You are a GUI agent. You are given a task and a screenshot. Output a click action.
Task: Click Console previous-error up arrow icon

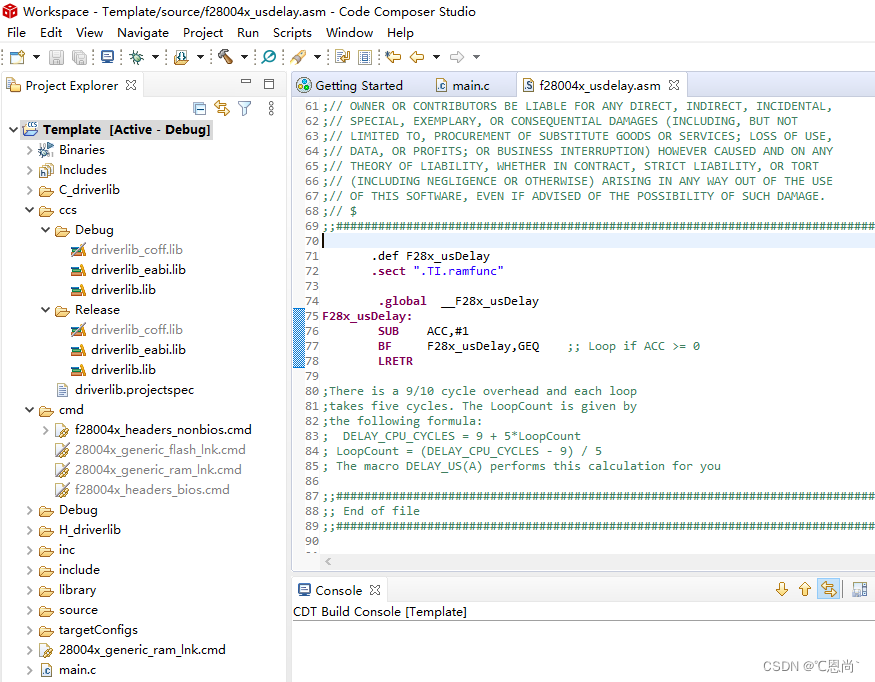805,589
